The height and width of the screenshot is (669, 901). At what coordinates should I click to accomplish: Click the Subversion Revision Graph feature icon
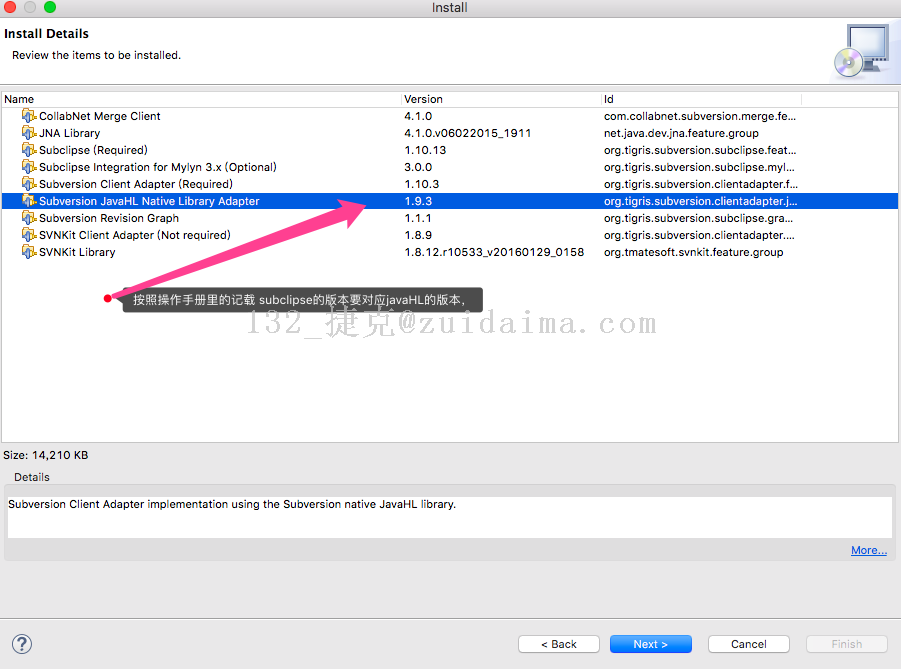tap(29, 218)
